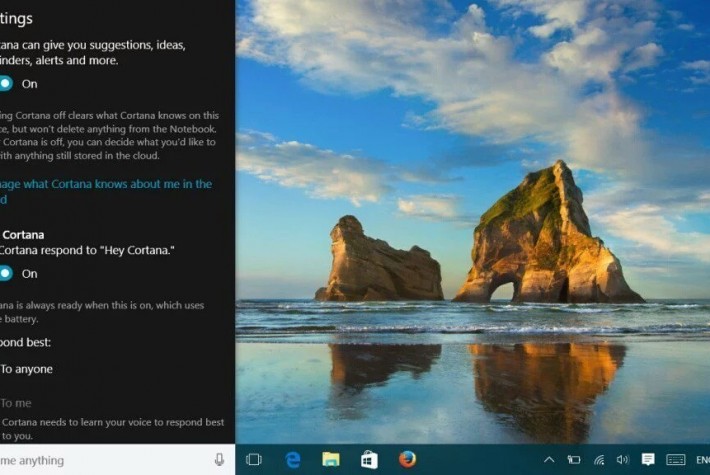The width and height of the screenshot is (710, 475).
Task: Select the "To anyone" response option
Action: 26,369
